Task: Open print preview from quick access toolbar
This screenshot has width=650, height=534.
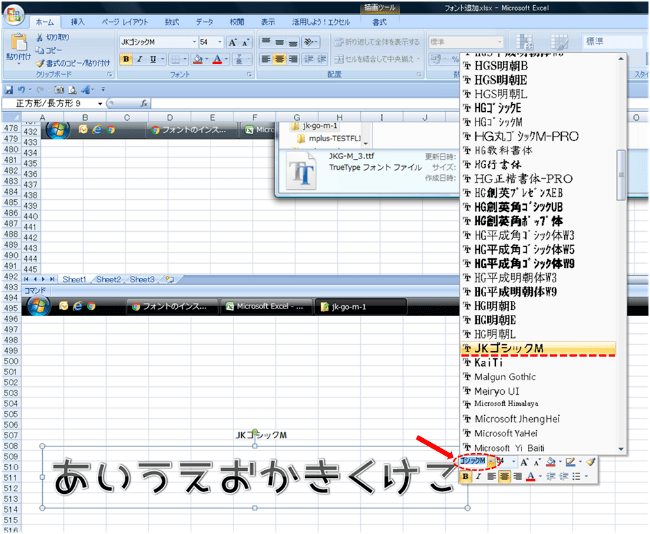Action: pos(73,90)
